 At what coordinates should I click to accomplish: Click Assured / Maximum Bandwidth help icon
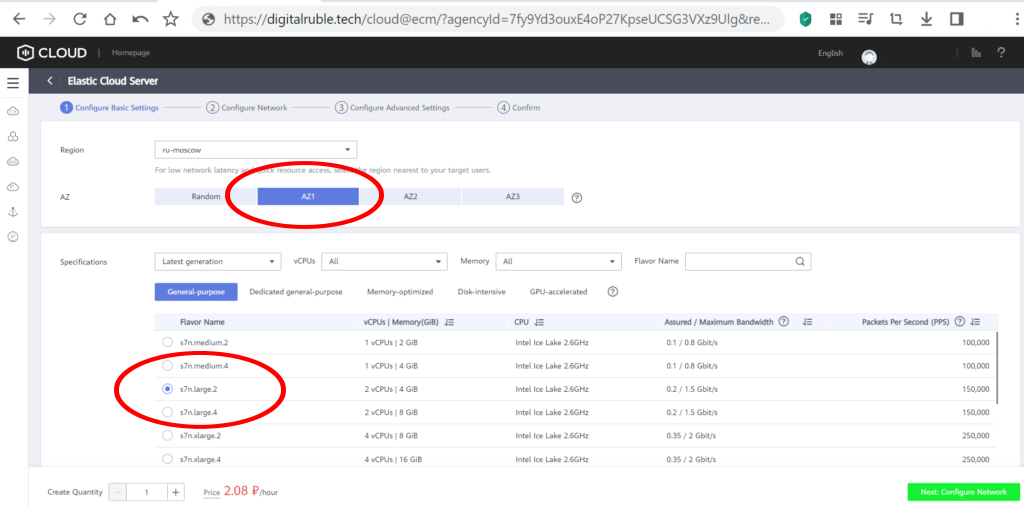coord(784,321)
